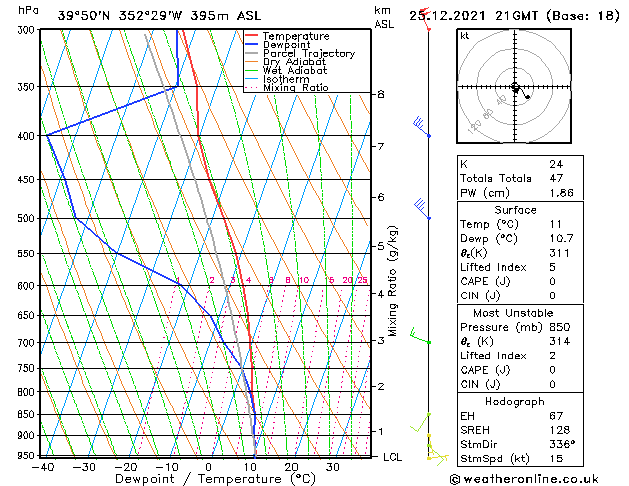Click the green wind barb at 700 hPa
The image size is (629, 486).
pyautogui.click(x=420, y=336)
